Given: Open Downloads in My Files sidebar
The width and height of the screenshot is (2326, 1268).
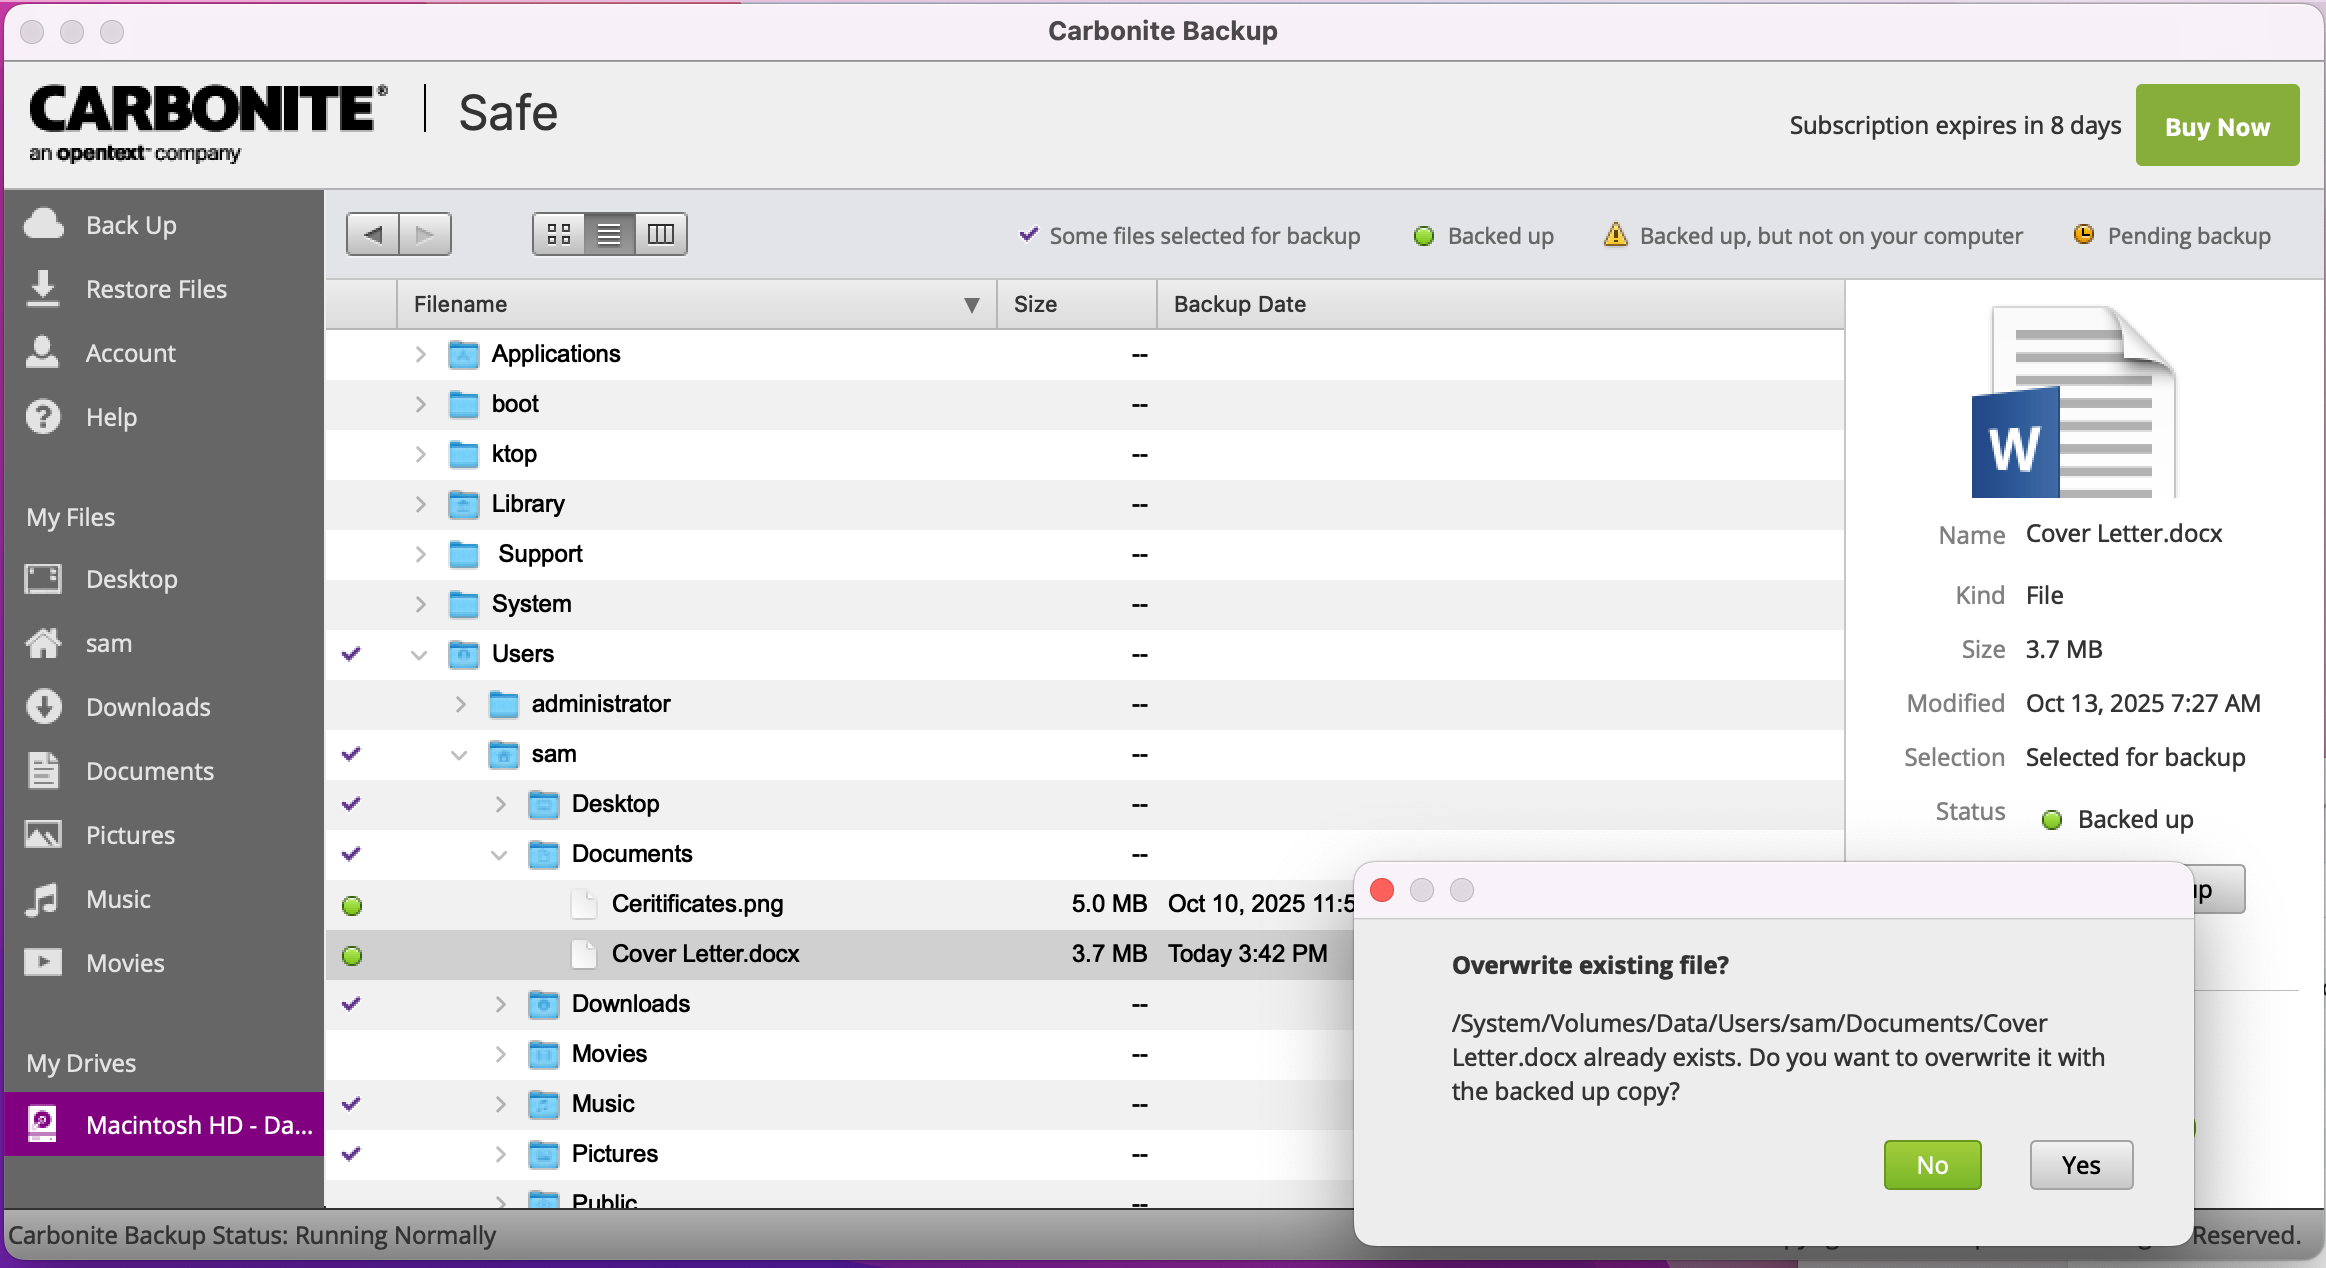Looking at the screenshot, I should coord(148,707).
